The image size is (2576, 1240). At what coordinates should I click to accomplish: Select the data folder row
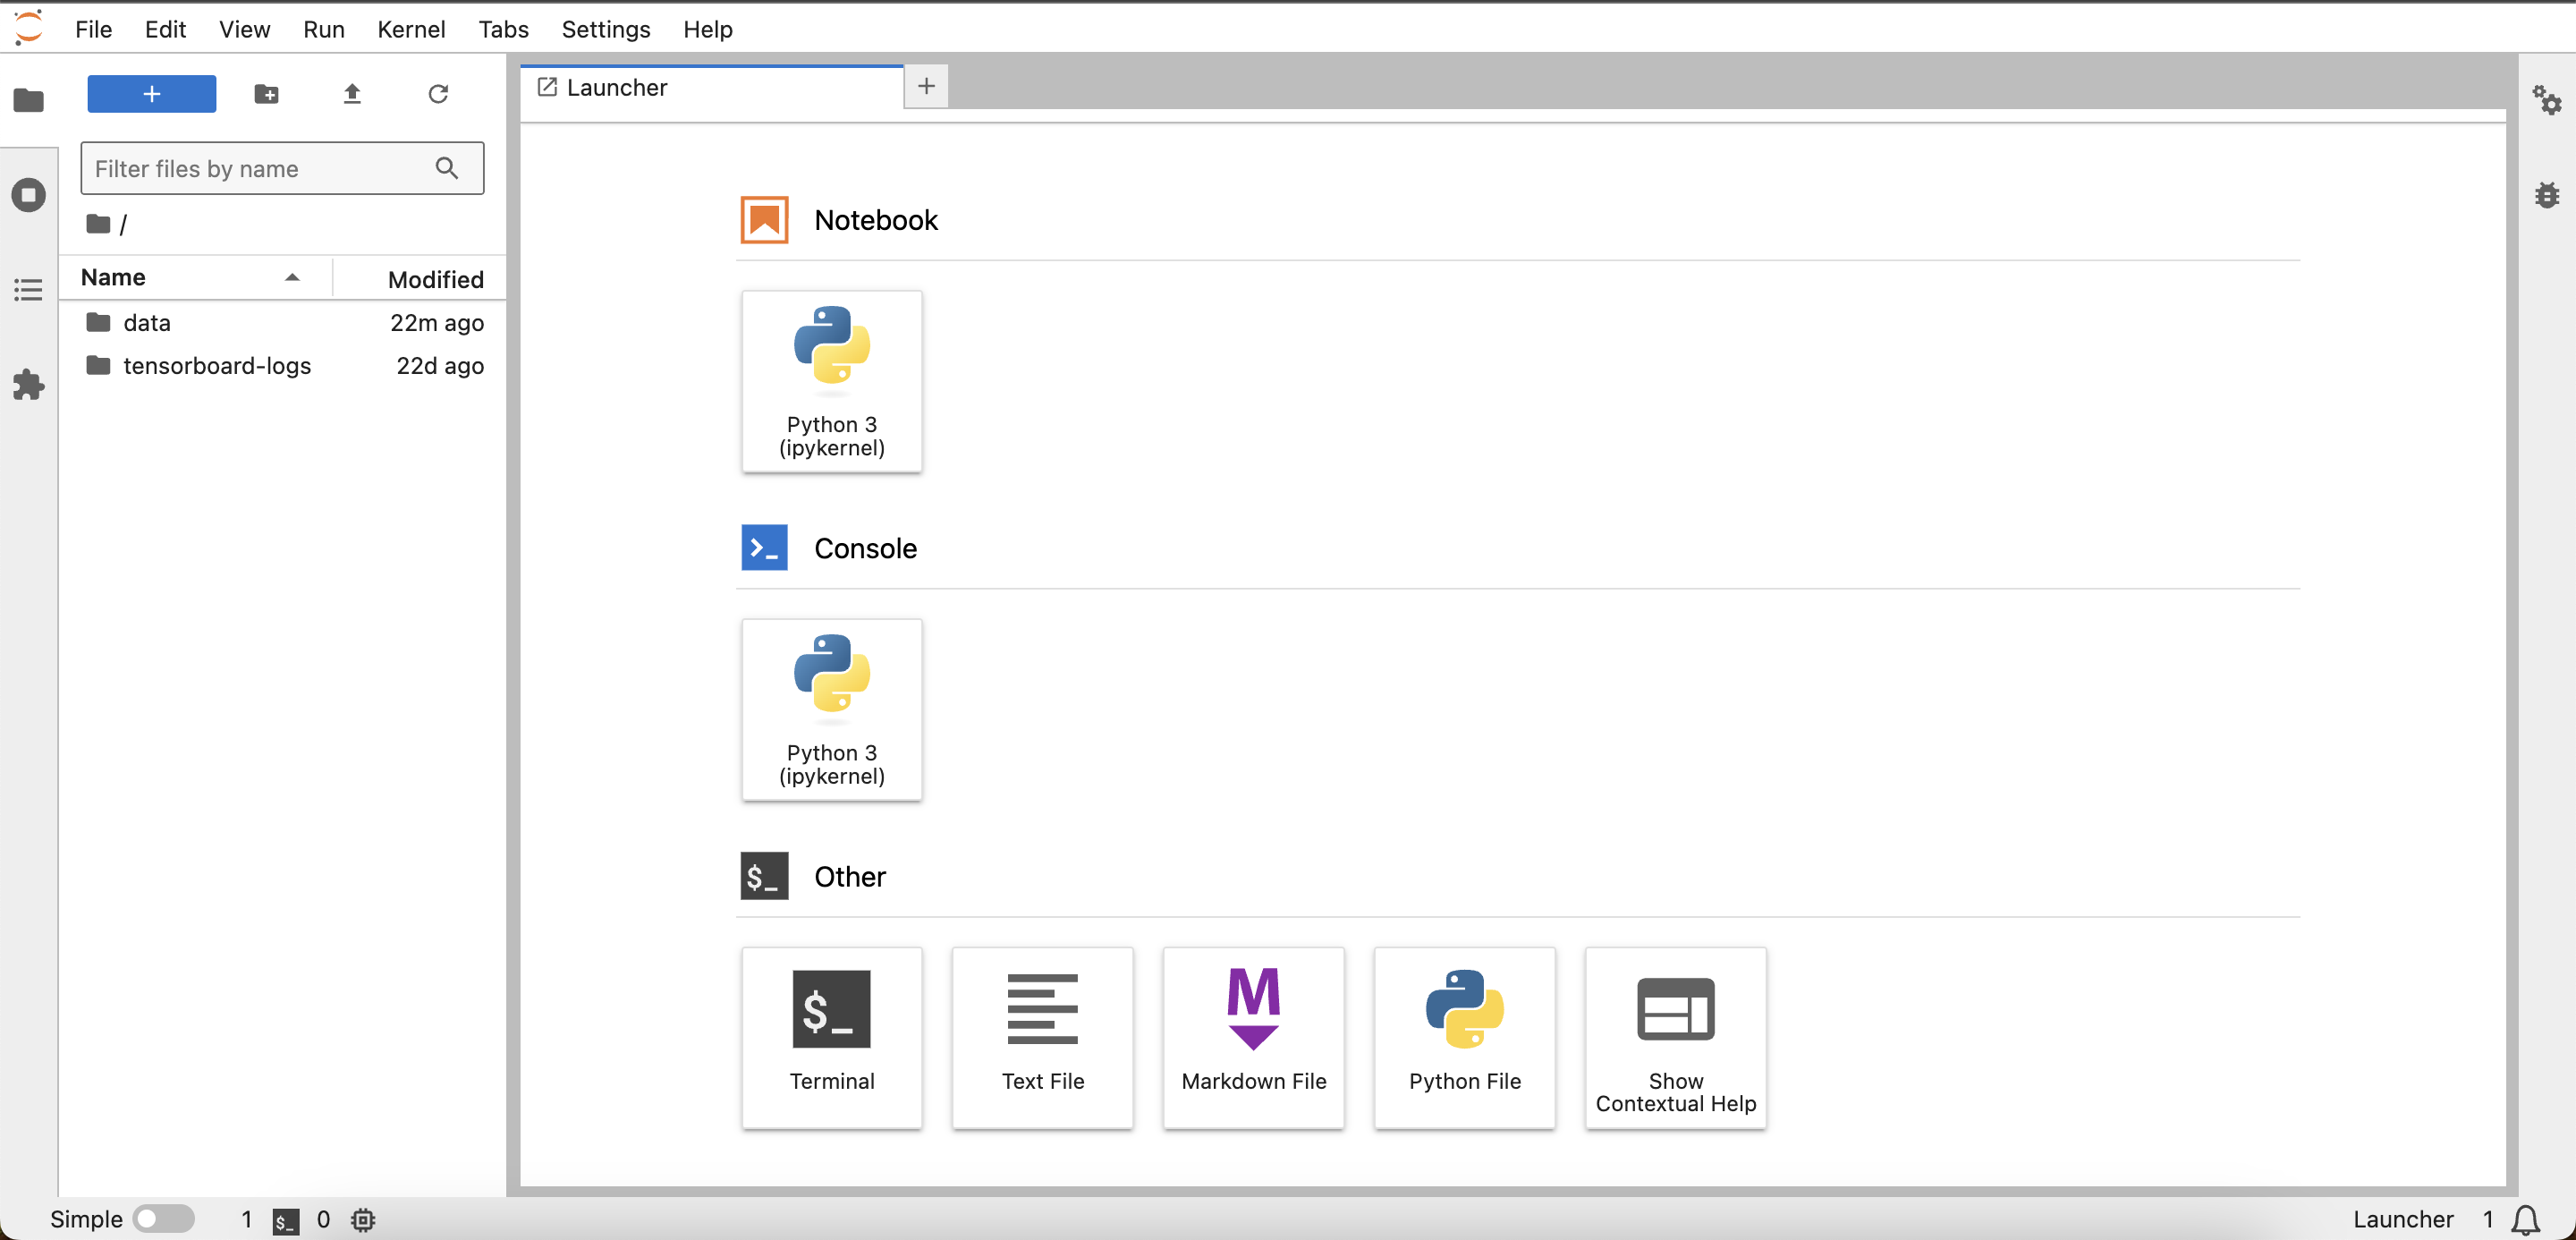(283, 322)
